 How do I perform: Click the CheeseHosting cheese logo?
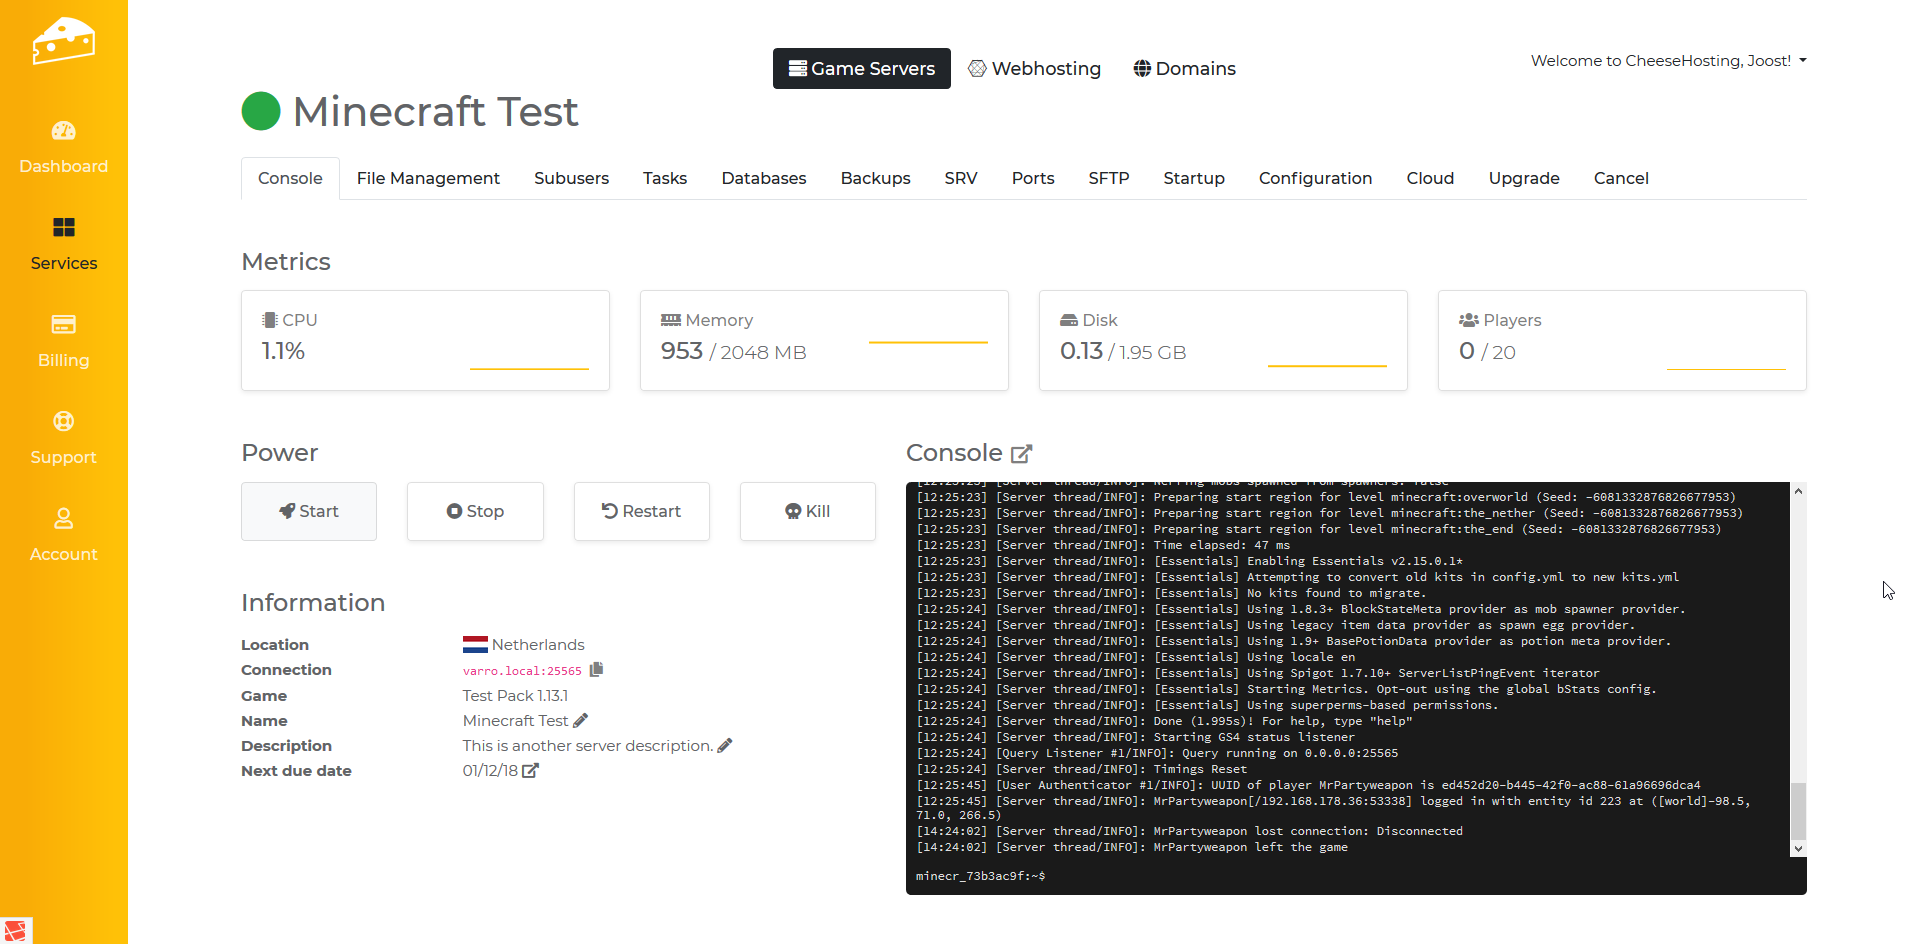63,42
